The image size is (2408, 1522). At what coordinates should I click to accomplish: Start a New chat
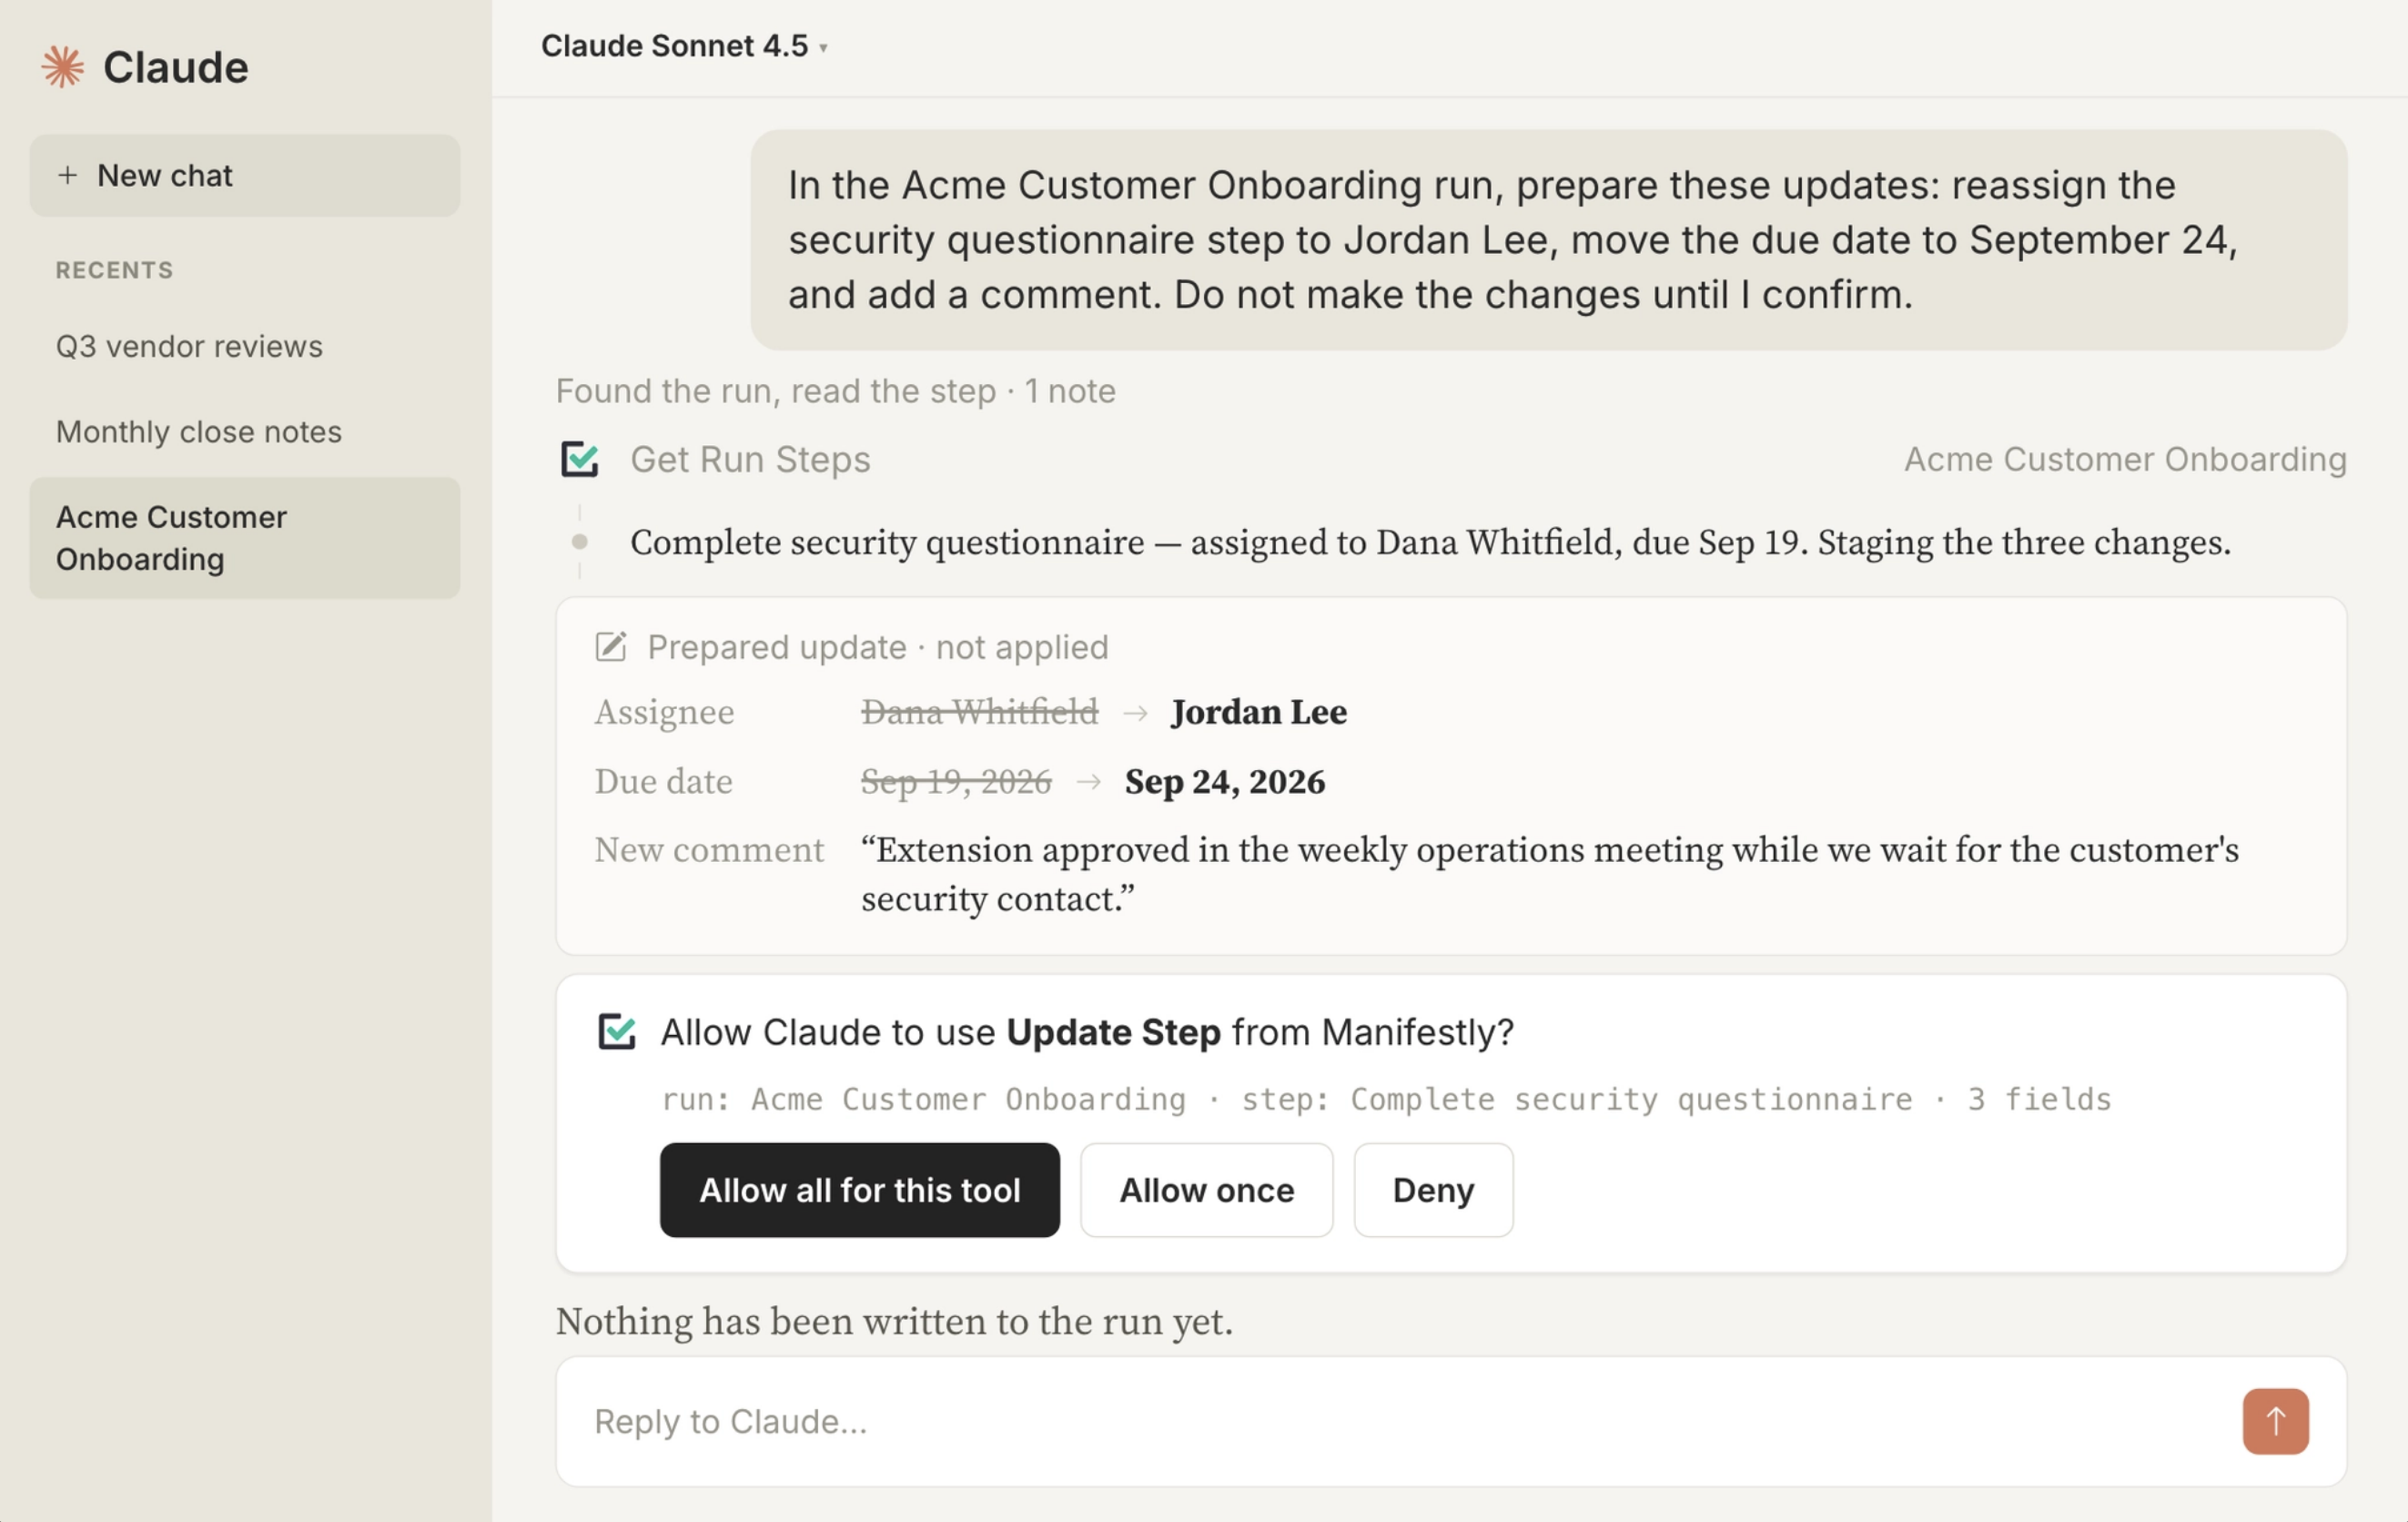click(244, 176)
